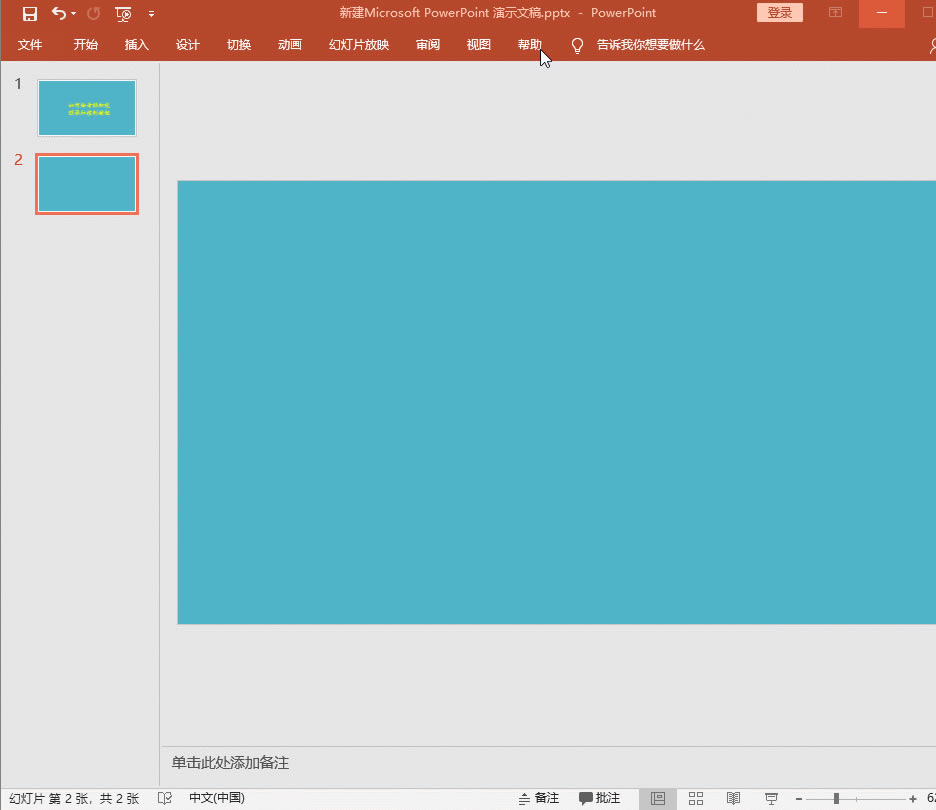Click the zoom out minus icon
The width and height of the screenshot is (936, 810).
click(x=799, y=798)
